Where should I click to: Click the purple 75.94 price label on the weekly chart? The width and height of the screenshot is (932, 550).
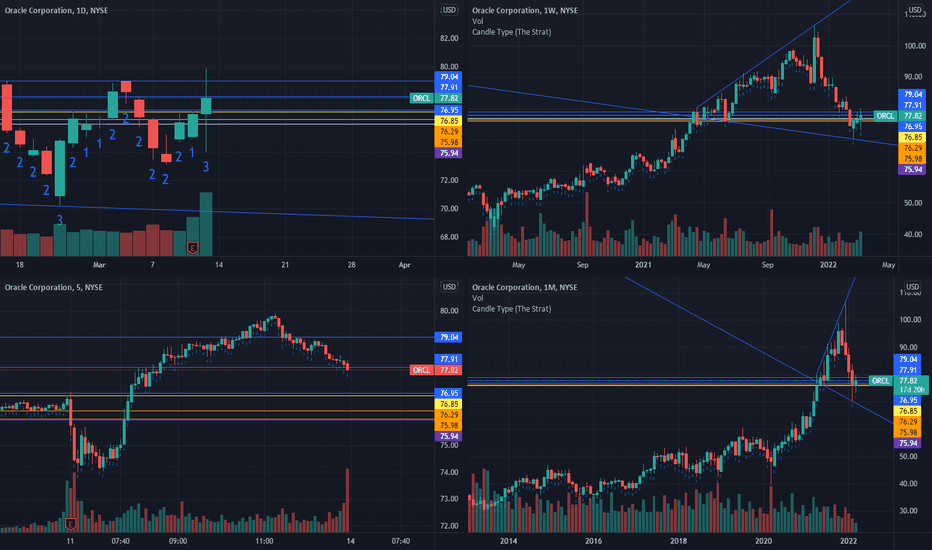912,169
